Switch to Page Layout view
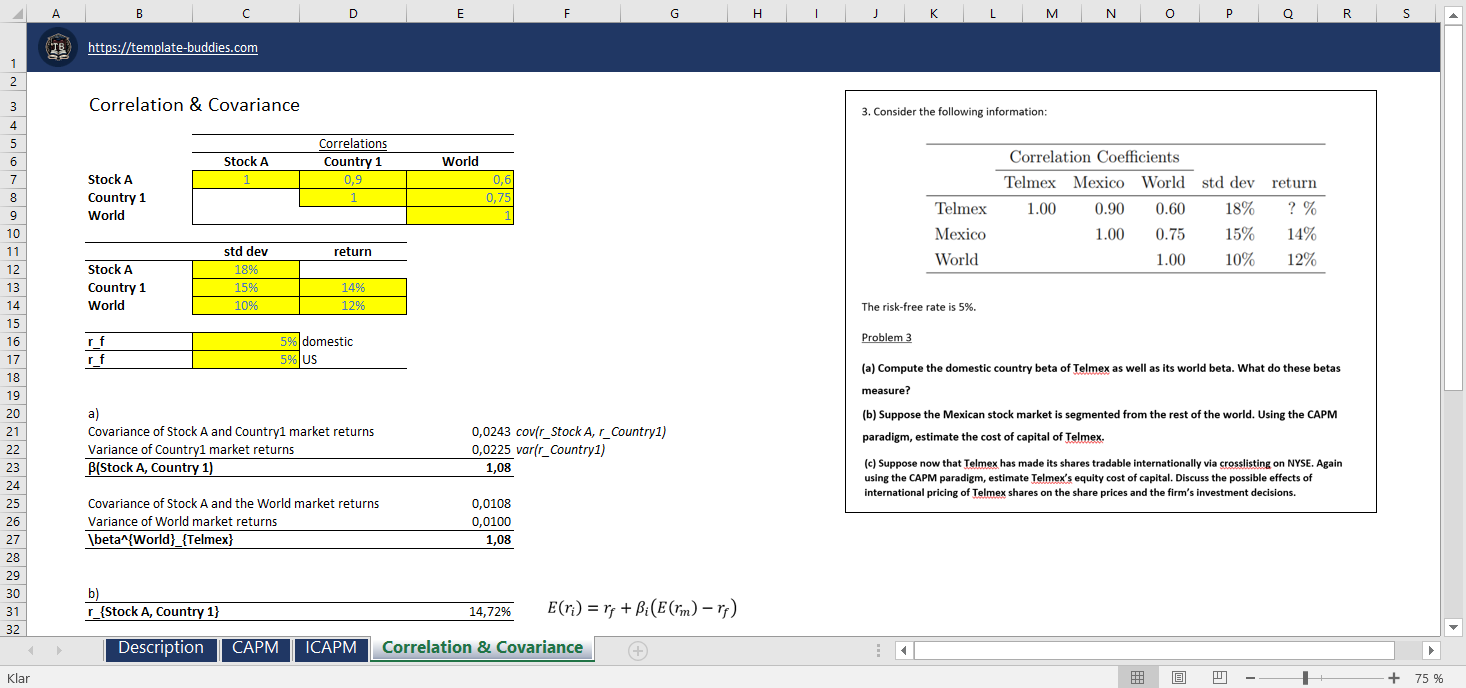1466x688 pixels. coord(1178,678)
